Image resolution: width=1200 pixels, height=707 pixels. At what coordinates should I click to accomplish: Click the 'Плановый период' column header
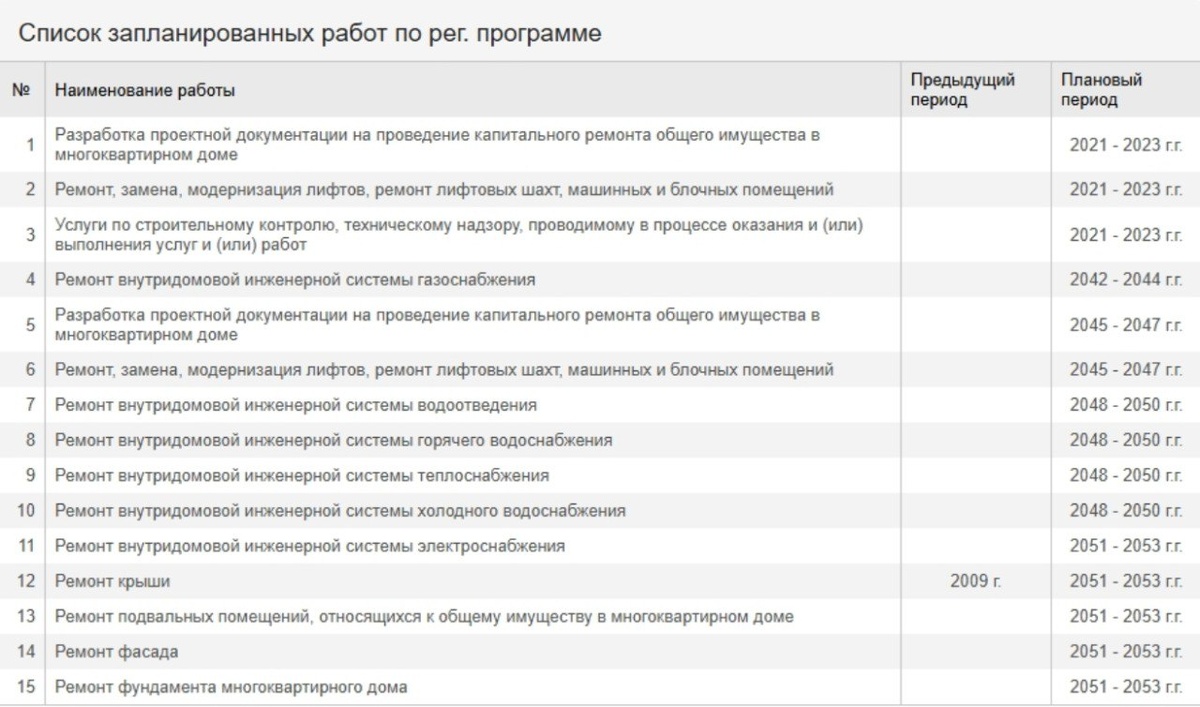click(x=1102, y=90)
